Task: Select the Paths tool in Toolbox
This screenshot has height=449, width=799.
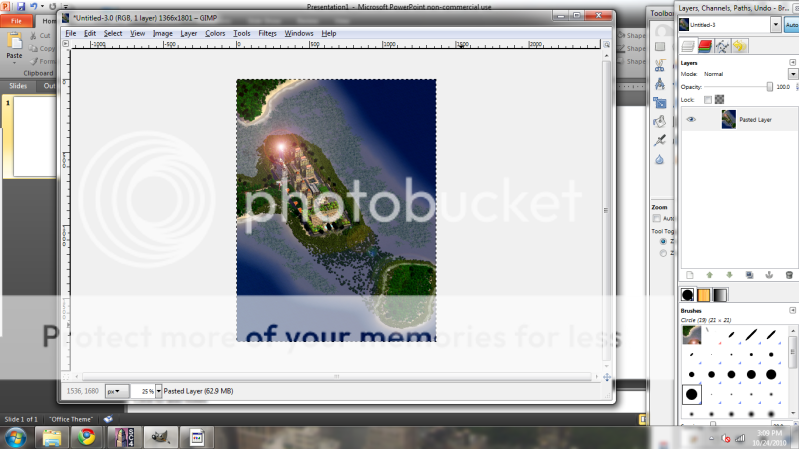Action: [x=660, y=84]
